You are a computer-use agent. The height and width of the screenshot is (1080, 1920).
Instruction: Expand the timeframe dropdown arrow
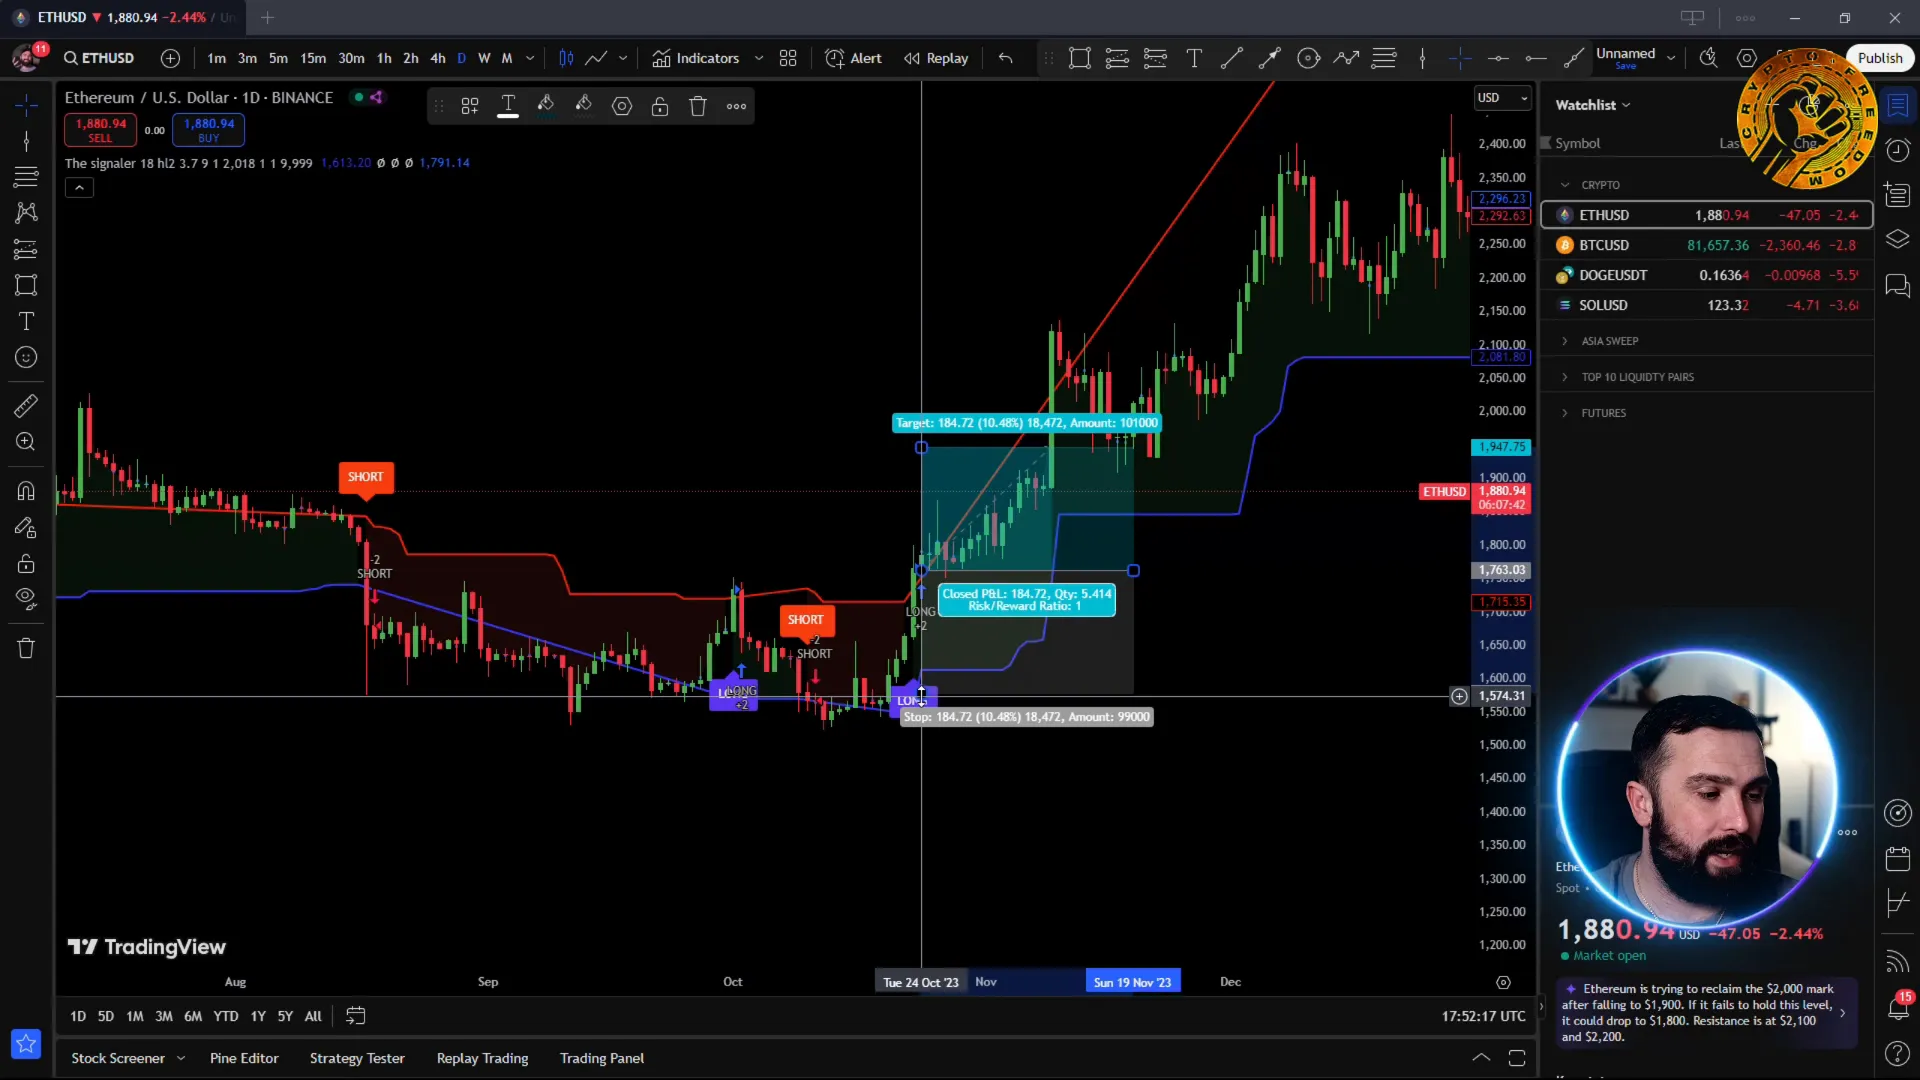(x=530, y=58)
